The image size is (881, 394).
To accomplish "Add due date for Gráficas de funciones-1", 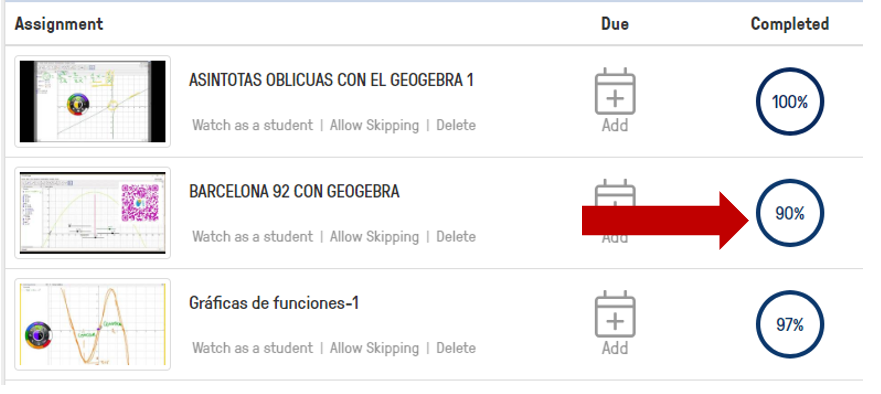I will point(615,323).
